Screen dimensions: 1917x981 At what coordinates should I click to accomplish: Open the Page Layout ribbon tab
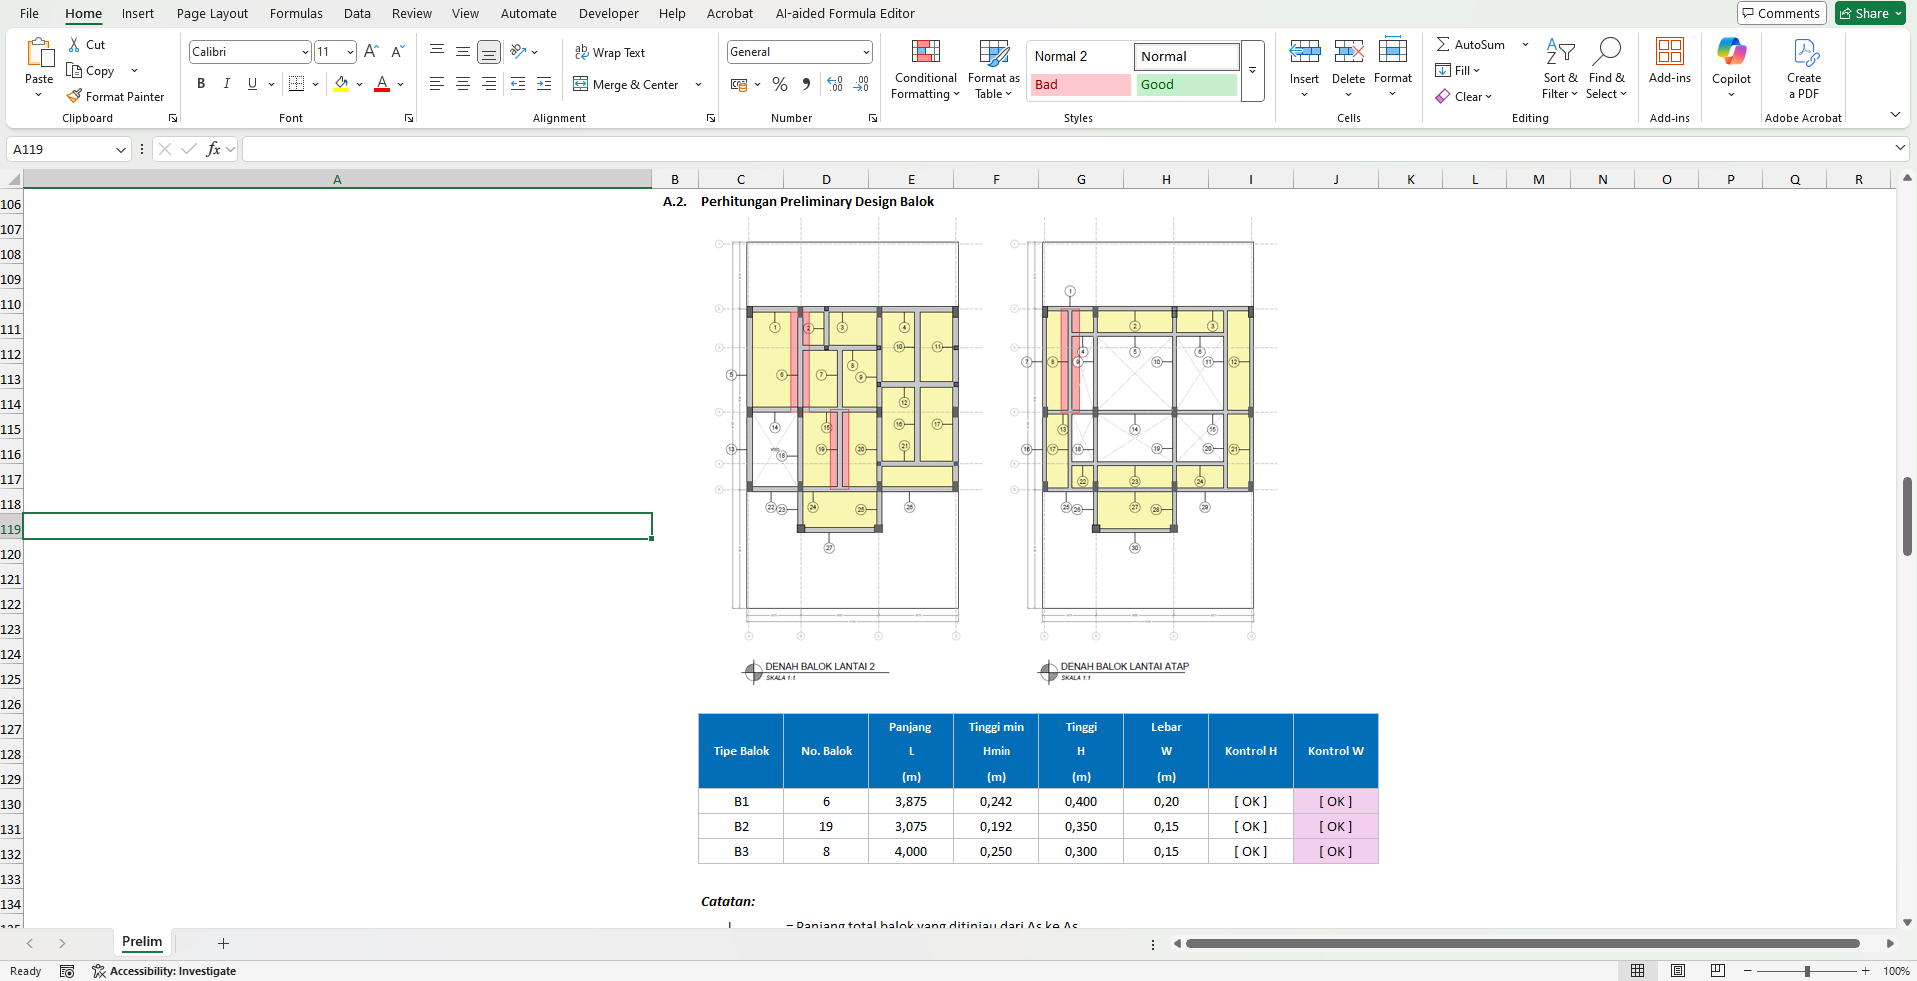(212, 14)
